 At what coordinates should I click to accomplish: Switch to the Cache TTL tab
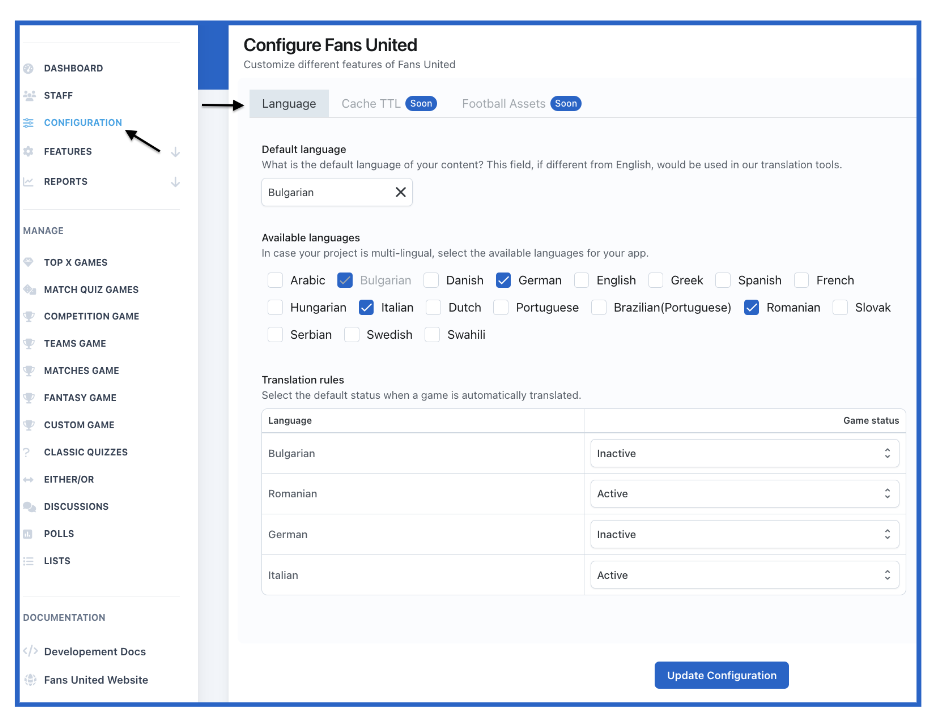389,103
